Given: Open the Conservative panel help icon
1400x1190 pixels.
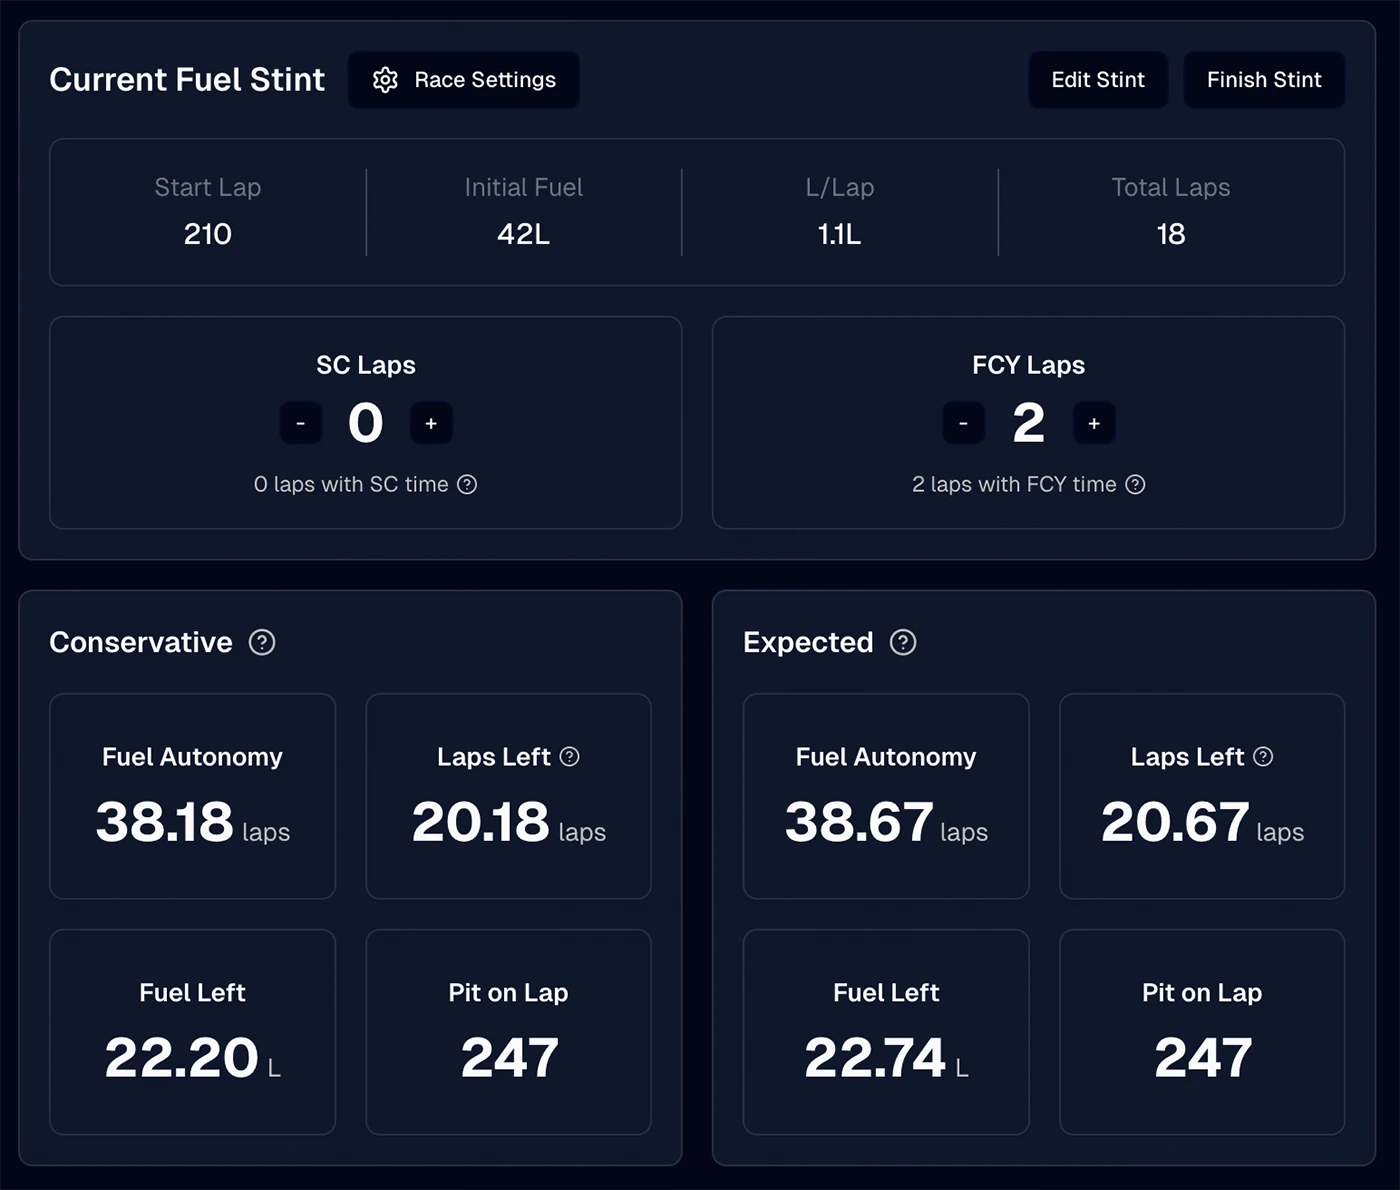Looking at the screenshot, I should pyautogui.click(x=262, y=642).
